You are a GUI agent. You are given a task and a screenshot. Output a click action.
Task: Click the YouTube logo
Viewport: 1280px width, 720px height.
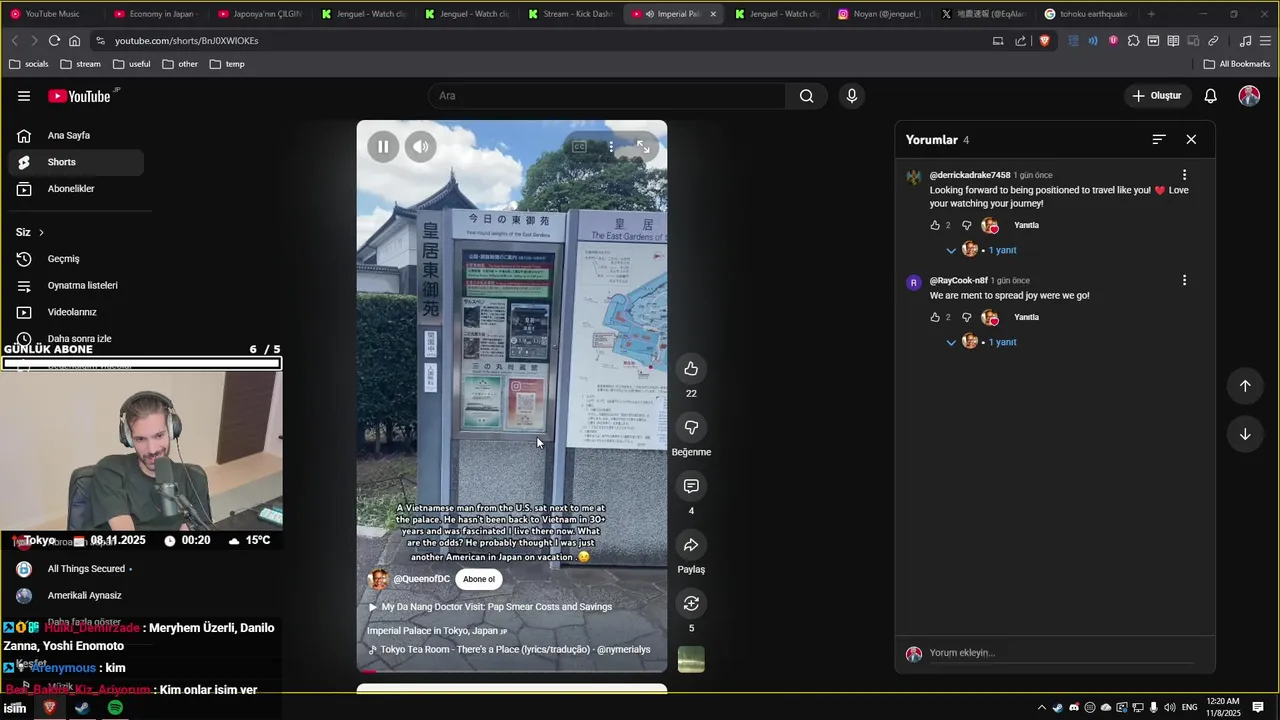80,96
